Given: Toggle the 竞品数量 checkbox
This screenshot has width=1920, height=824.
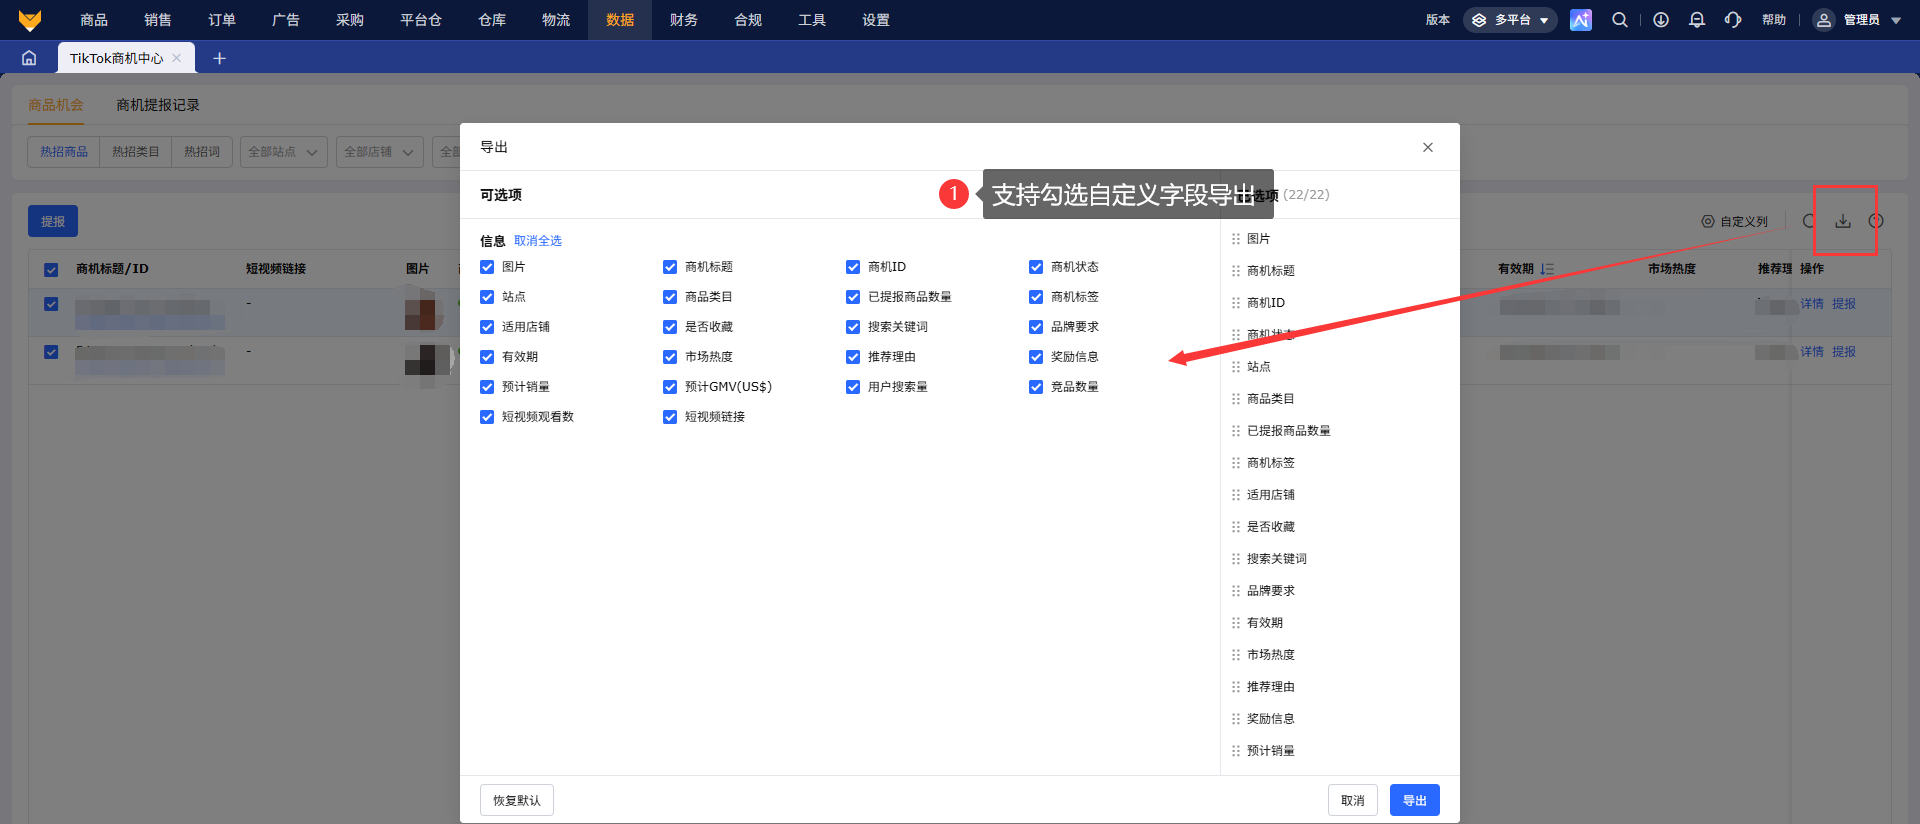Looking at the screenshot, I should pyautogui.click(x=1036, y=387).
